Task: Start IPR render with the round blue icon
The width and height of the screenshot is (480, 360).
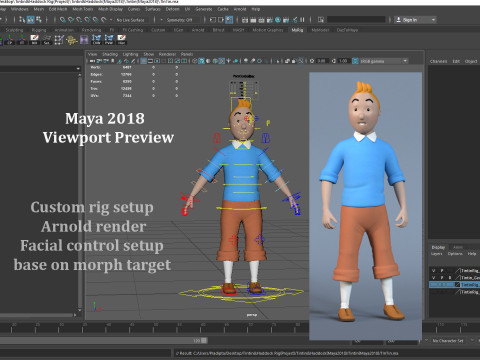Action: pos(278,20)
